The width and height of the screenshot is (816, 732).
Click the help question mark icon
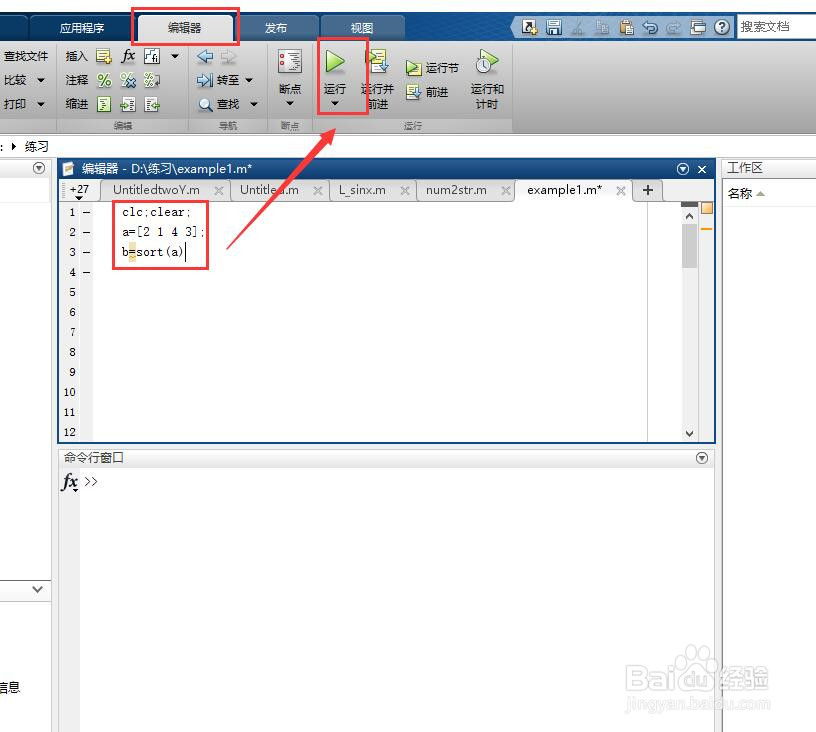(x=722, y=27)
